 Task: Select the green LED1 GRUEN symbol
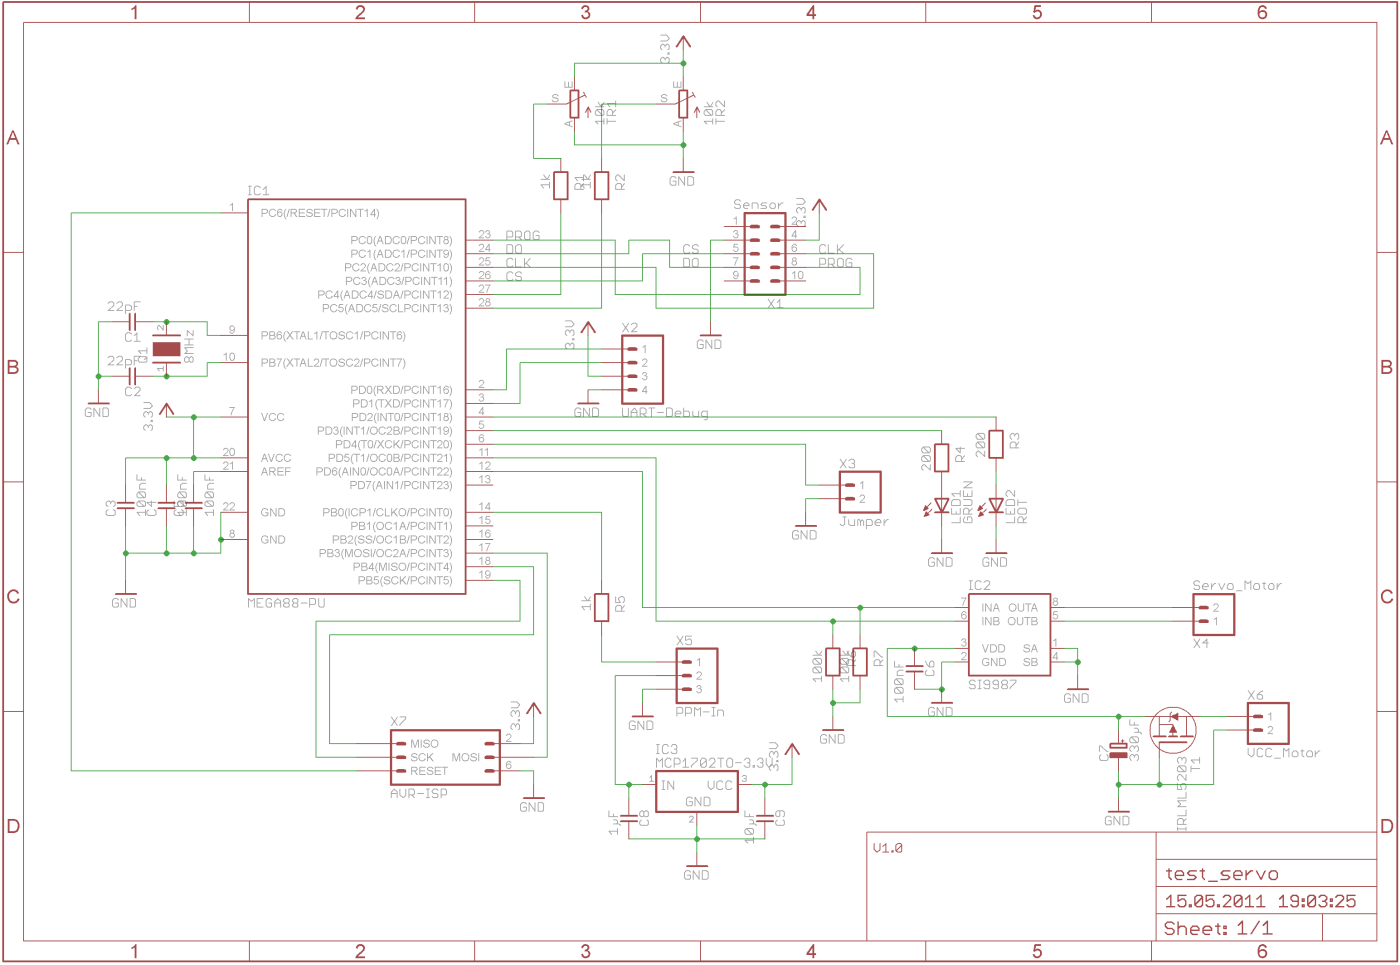pyautogui.click(x=940, y=506)
